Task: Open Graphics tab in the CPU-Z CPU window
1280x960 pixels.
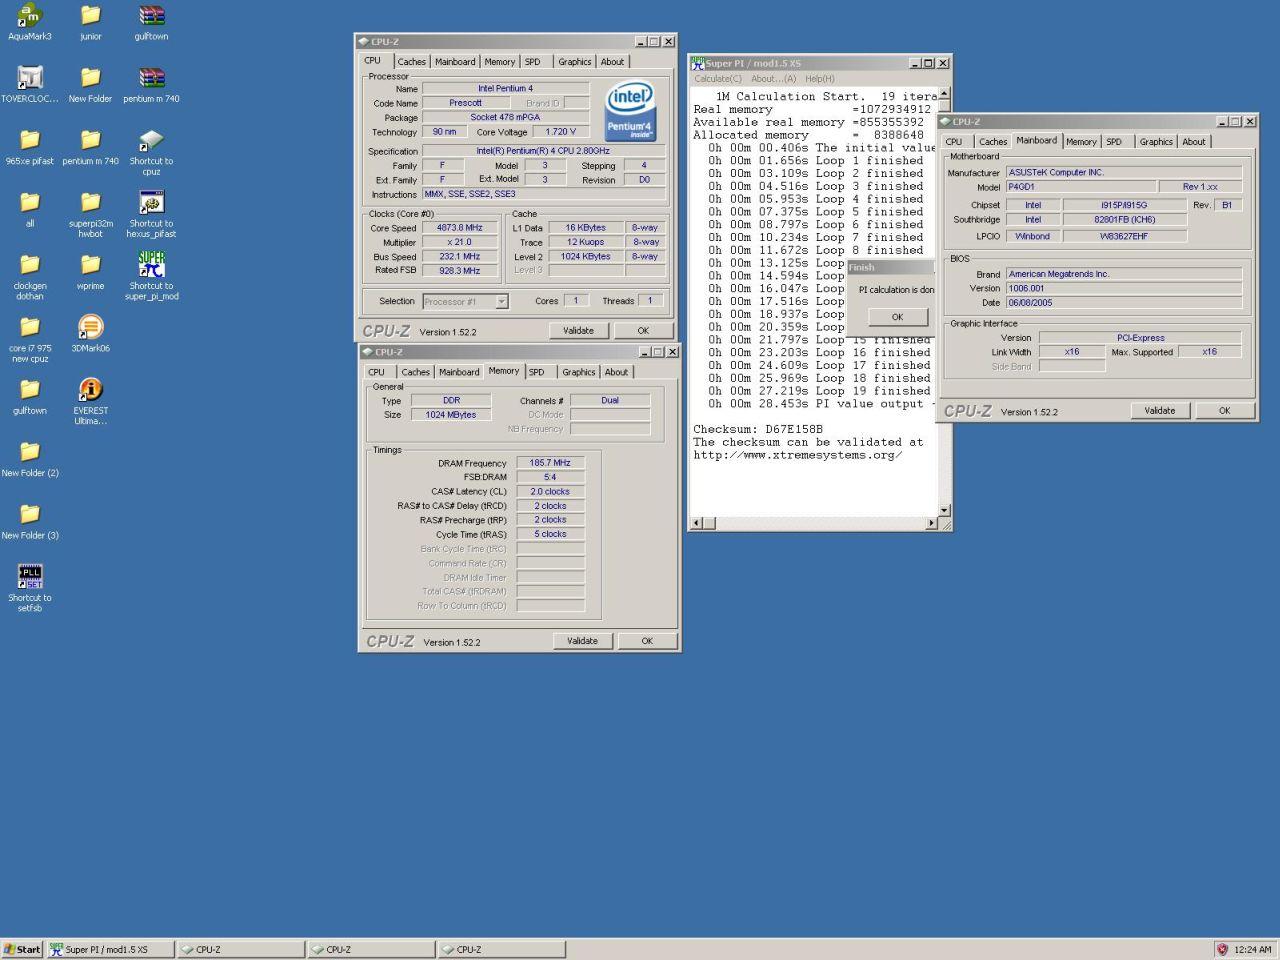Action: [575, 62]
